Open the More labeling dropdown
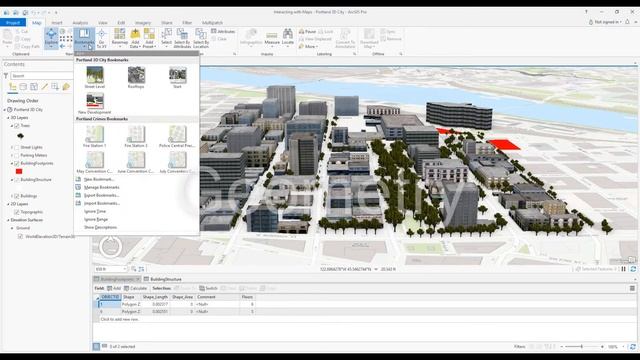 coord(308,47)
